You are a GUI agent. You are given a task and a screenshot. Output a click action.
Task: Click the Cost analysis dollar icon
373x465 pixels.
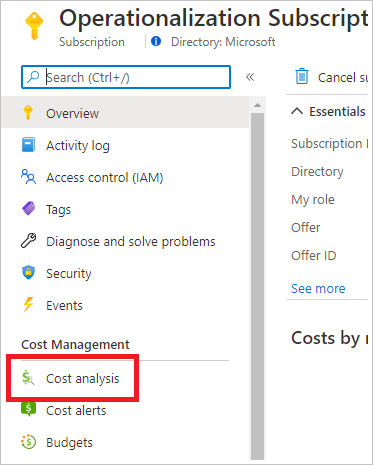tap(28, 378)
